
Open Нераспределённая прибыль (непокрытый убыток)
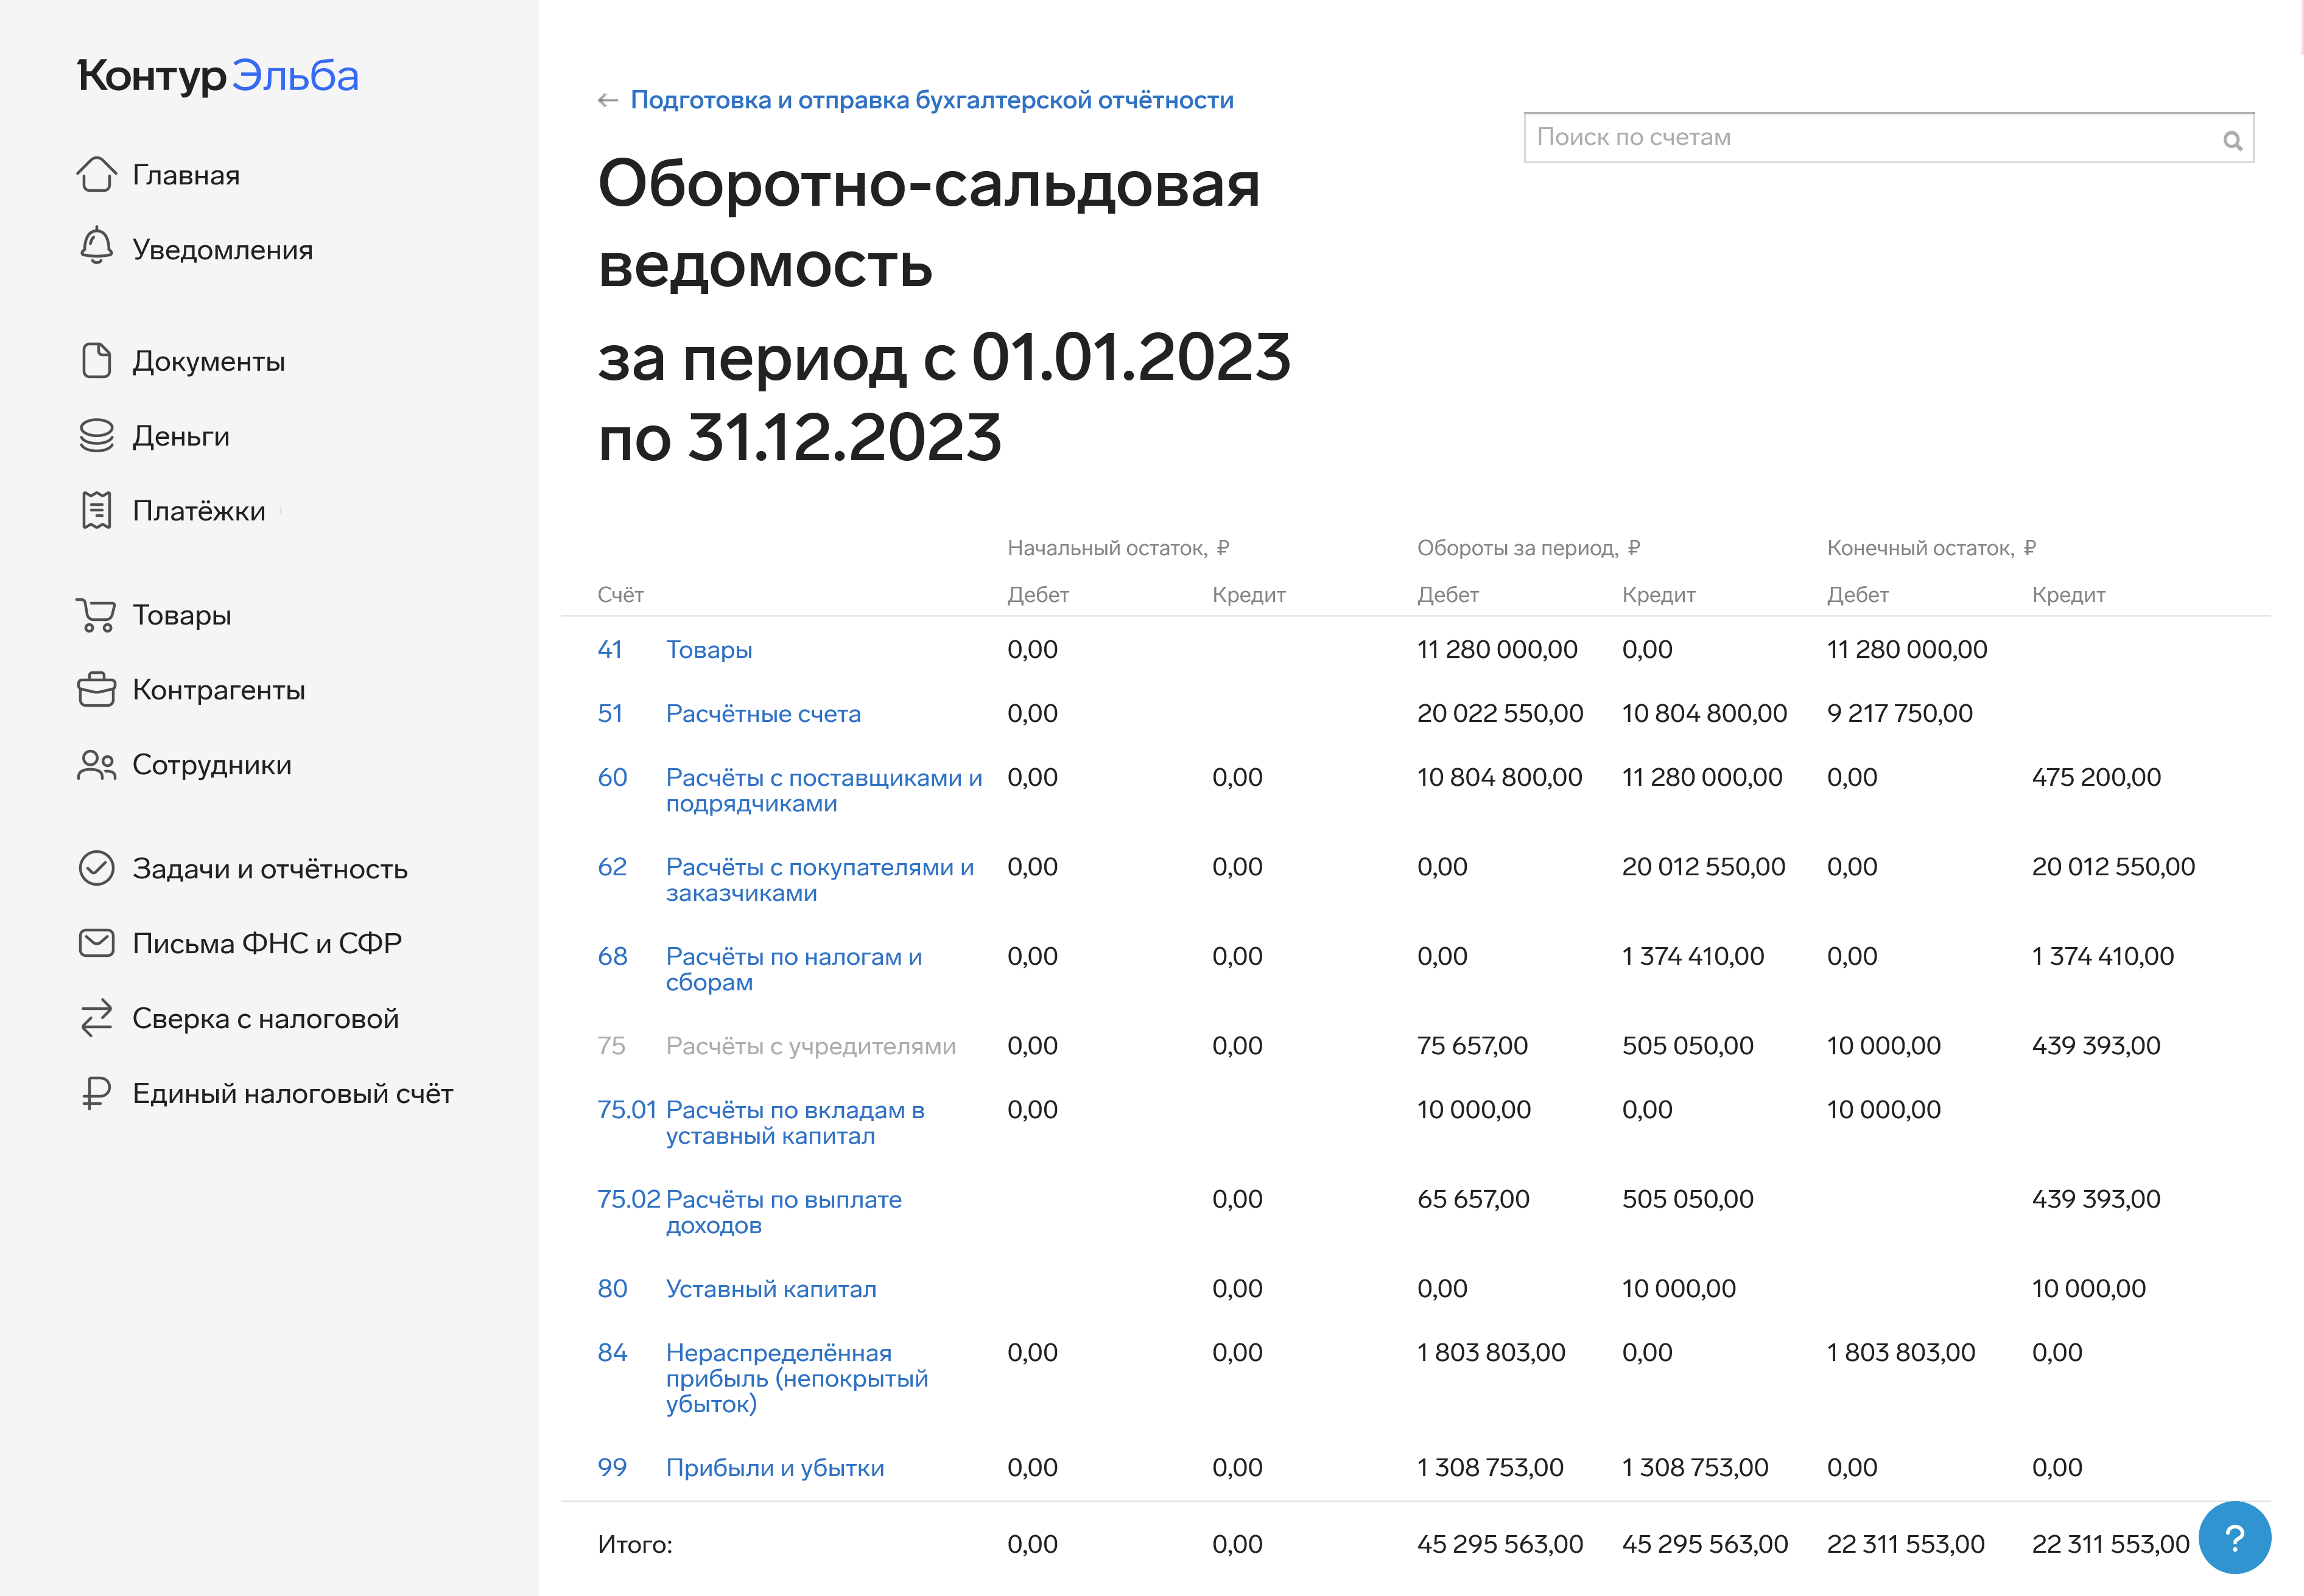(797, 1378)
